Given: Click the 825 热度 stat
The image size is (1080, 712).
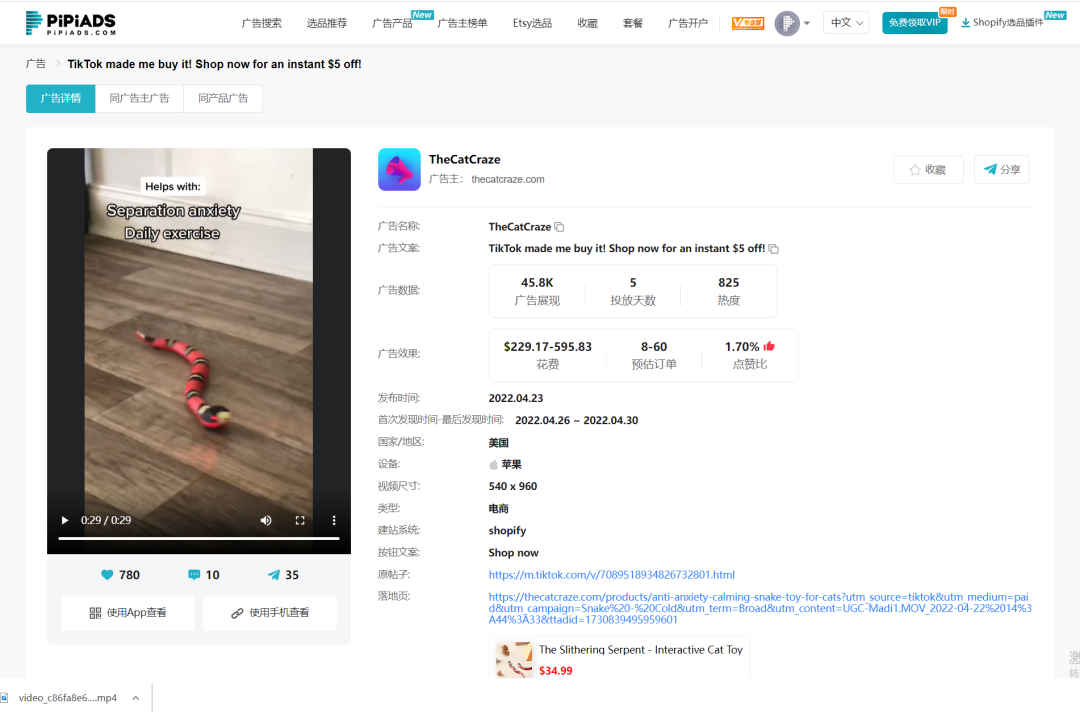Looking at the screenshot, I should (729, 291).
